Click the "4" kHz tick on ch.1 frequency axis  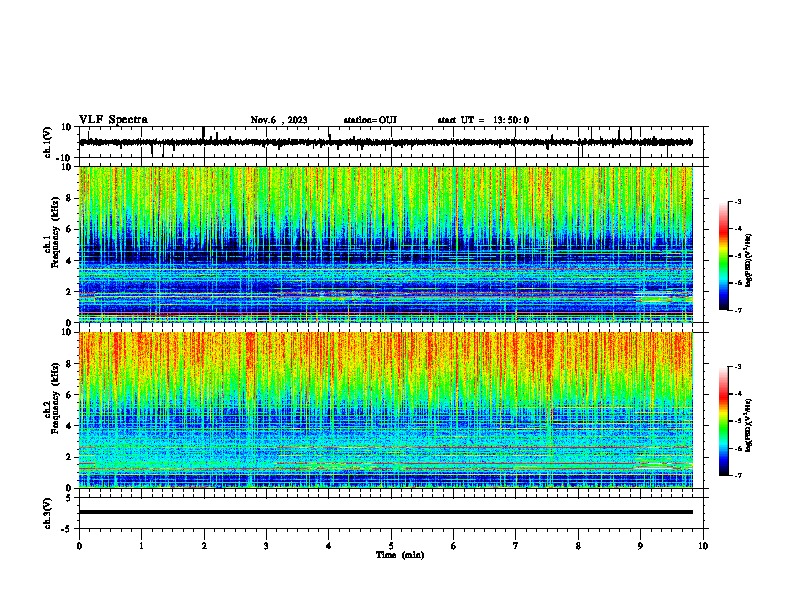click(x=69, y=261)
